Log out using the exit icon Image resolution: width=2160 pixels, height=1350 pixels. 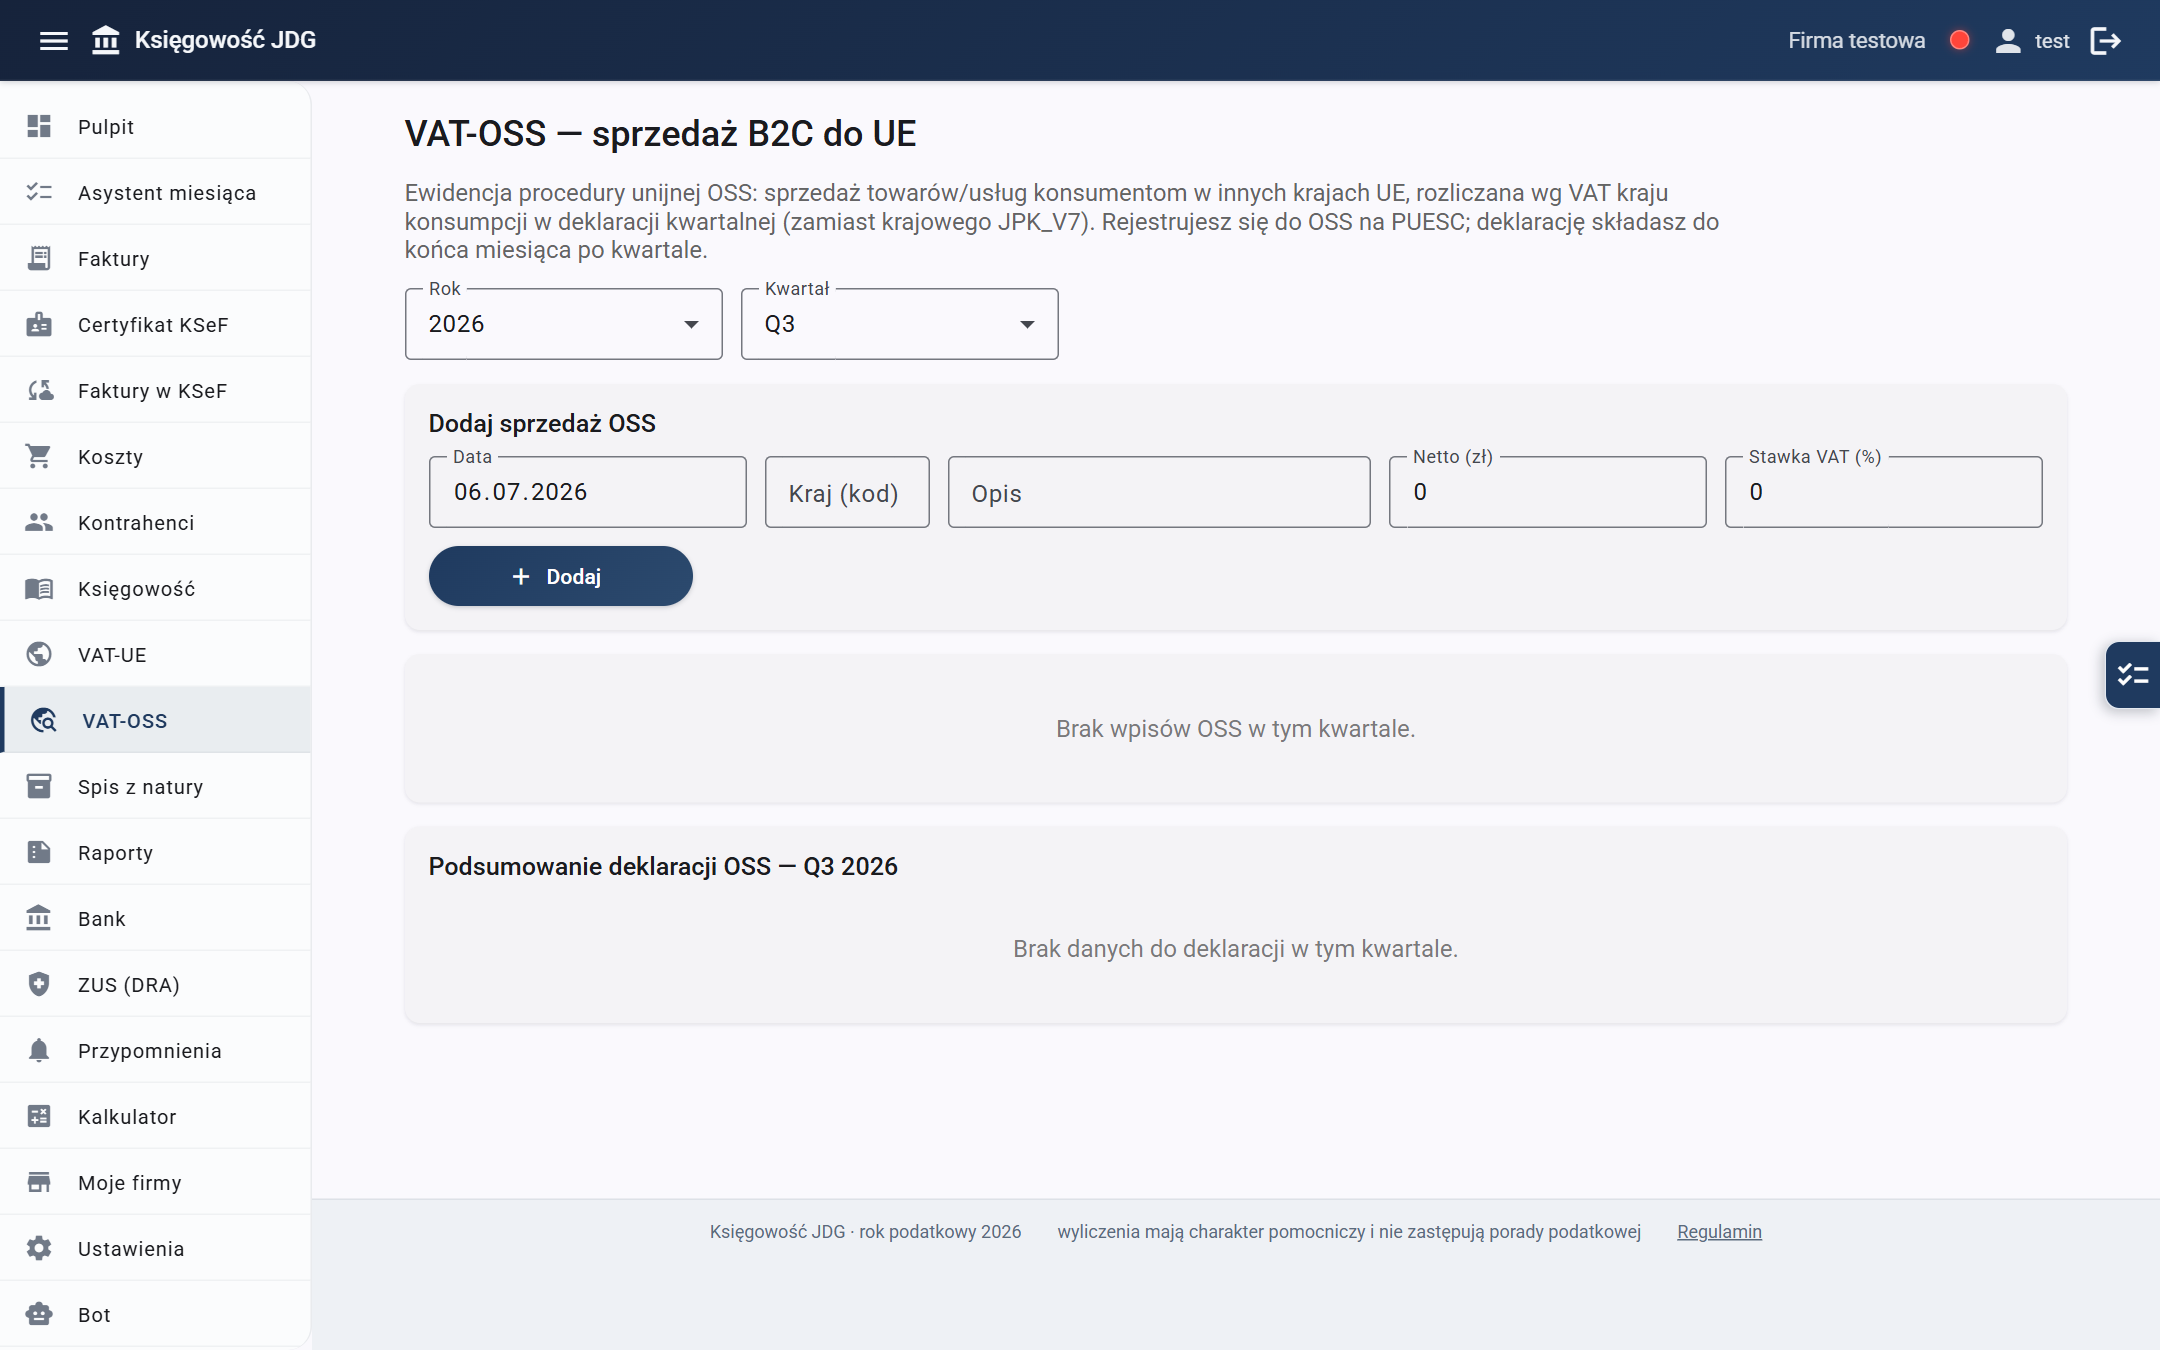pyautogui.click(x=2106, y=41)
